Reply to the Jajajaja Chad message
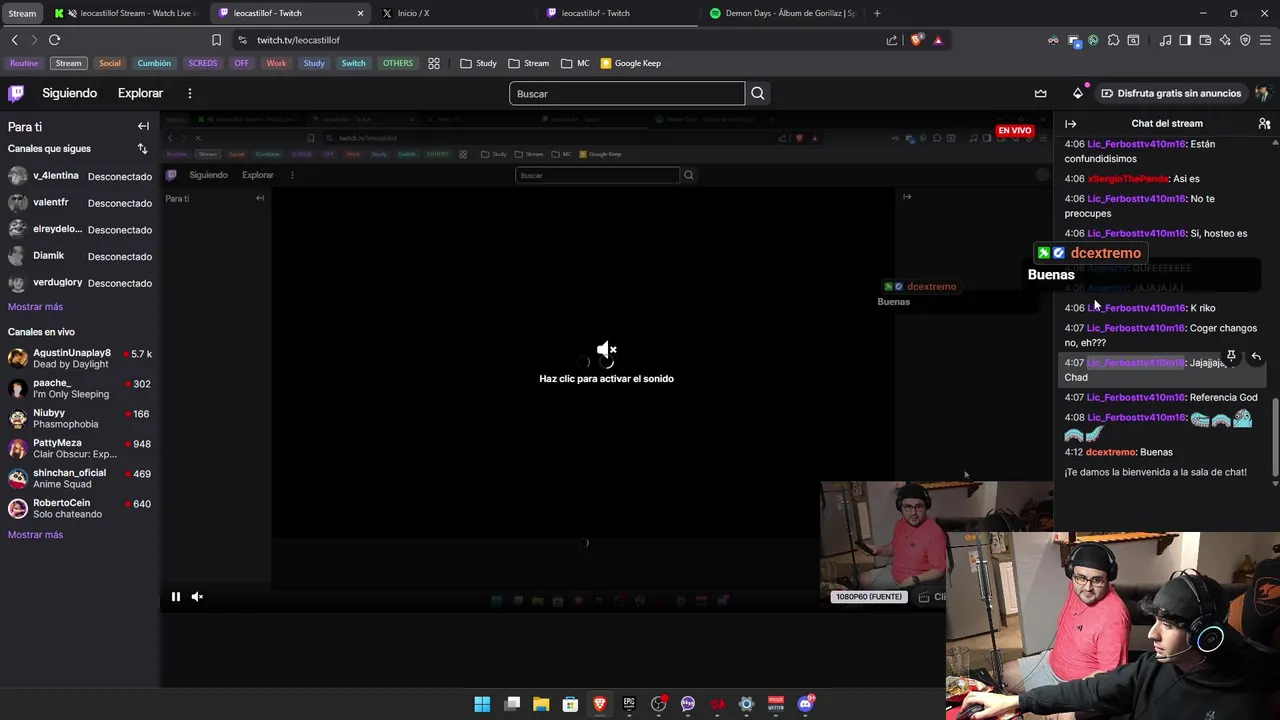This screenshot has height=720, width=1280. point(1256,356)
